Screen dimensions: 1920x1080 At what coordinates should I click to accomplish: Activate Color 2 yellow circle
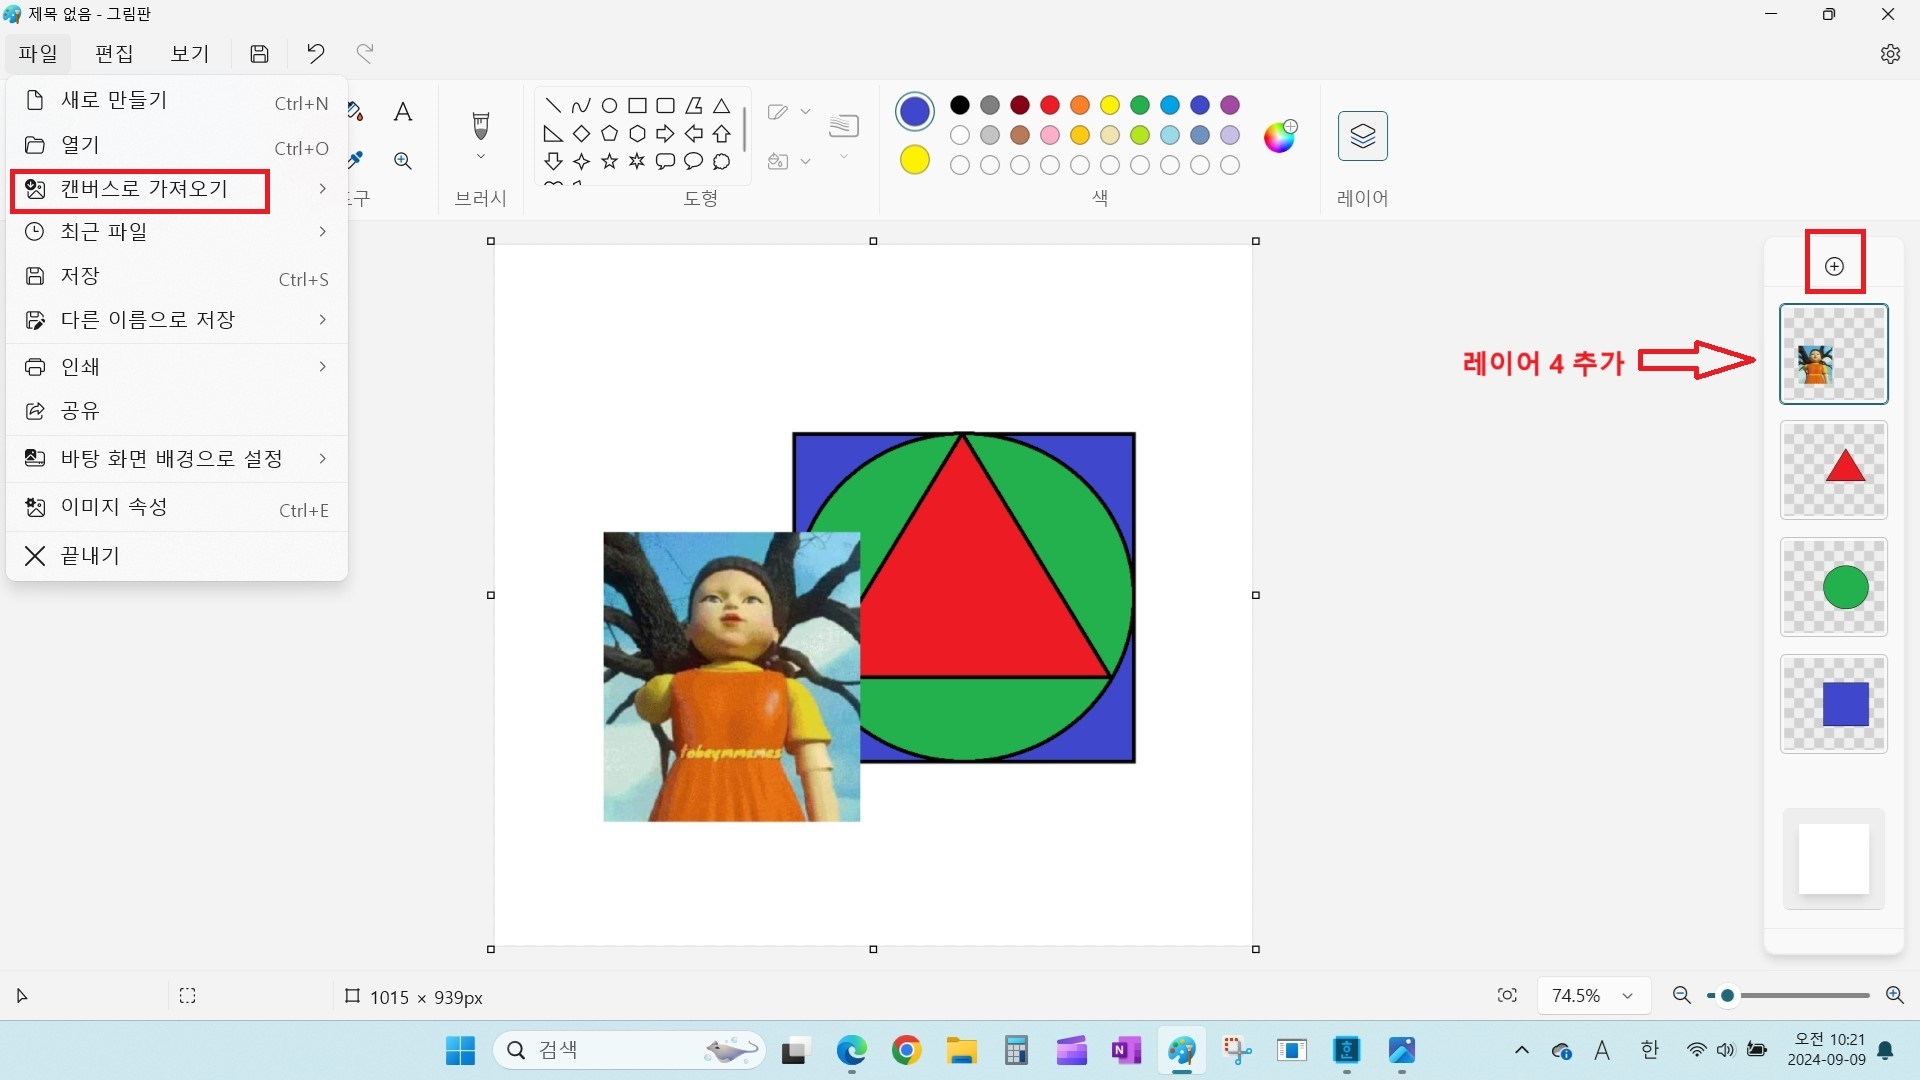(x=915, y=160)
